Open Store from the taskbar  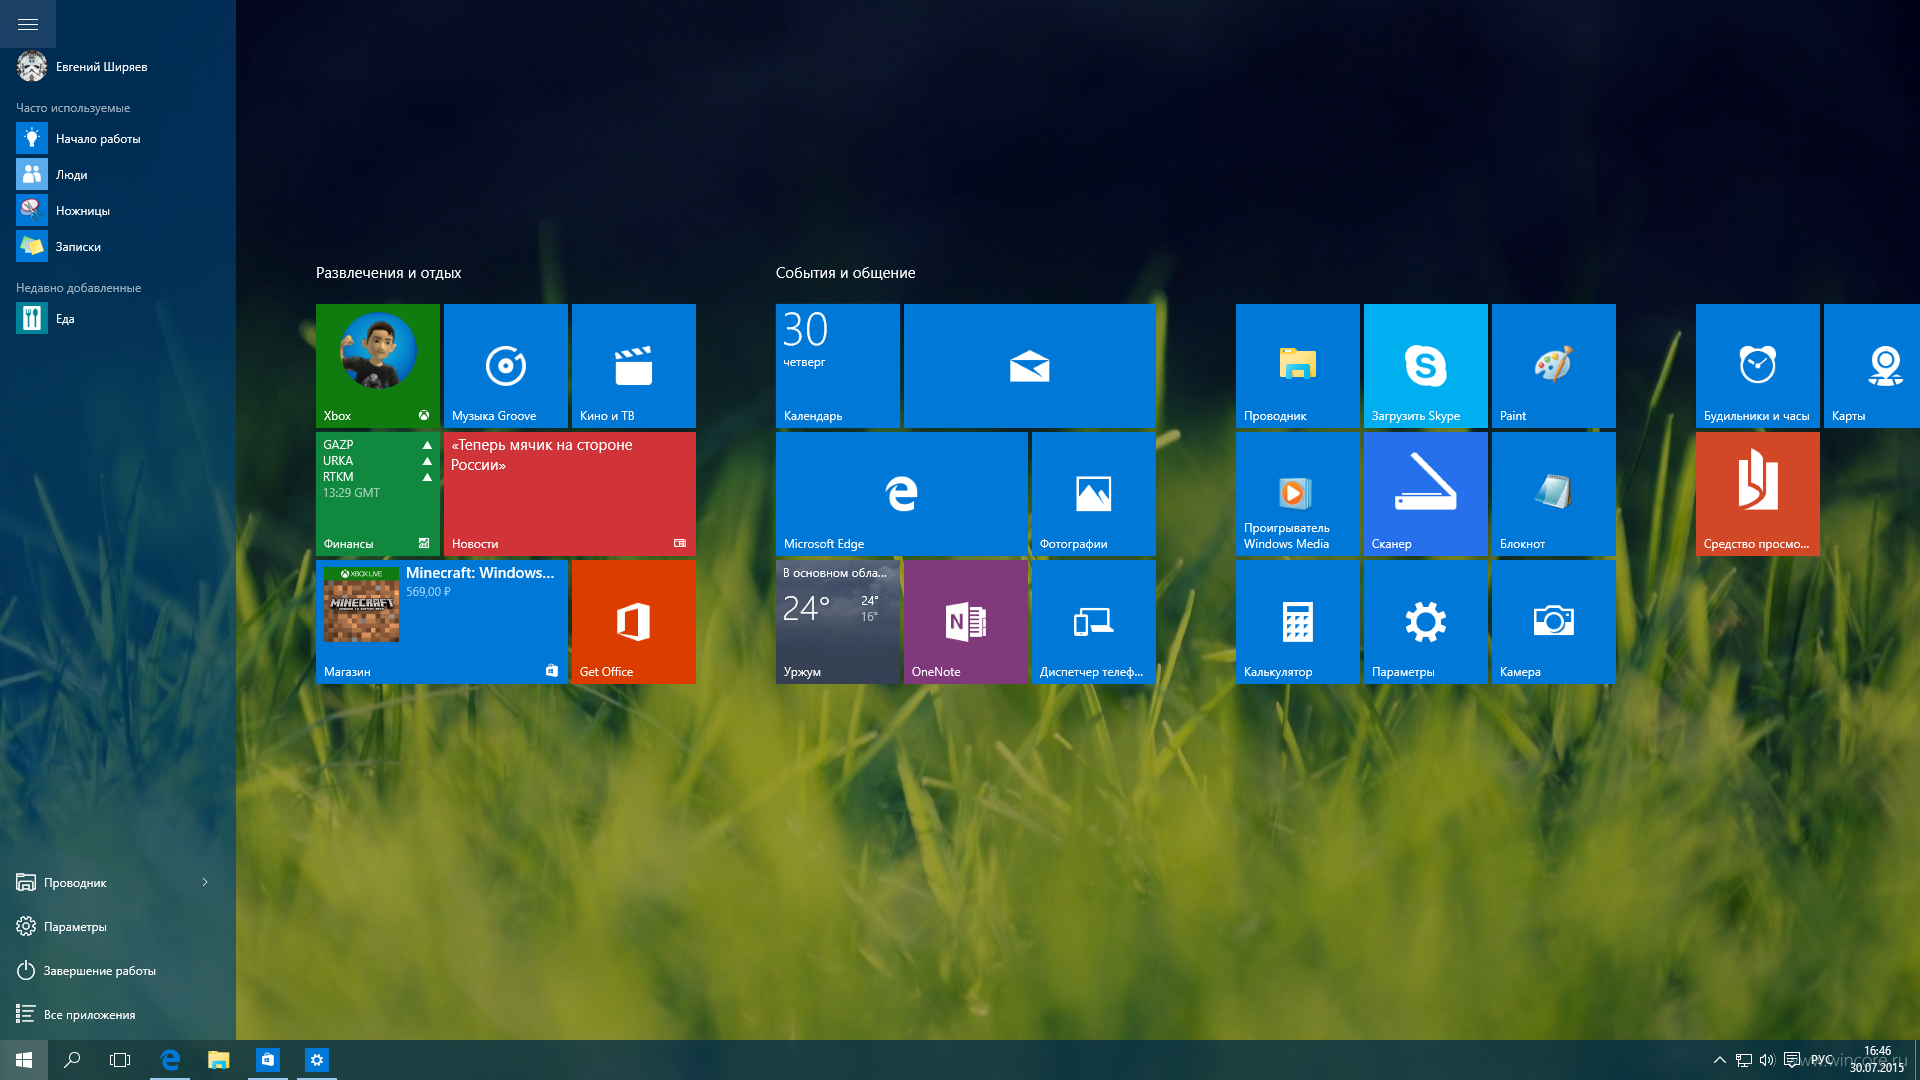point(268,1060)
